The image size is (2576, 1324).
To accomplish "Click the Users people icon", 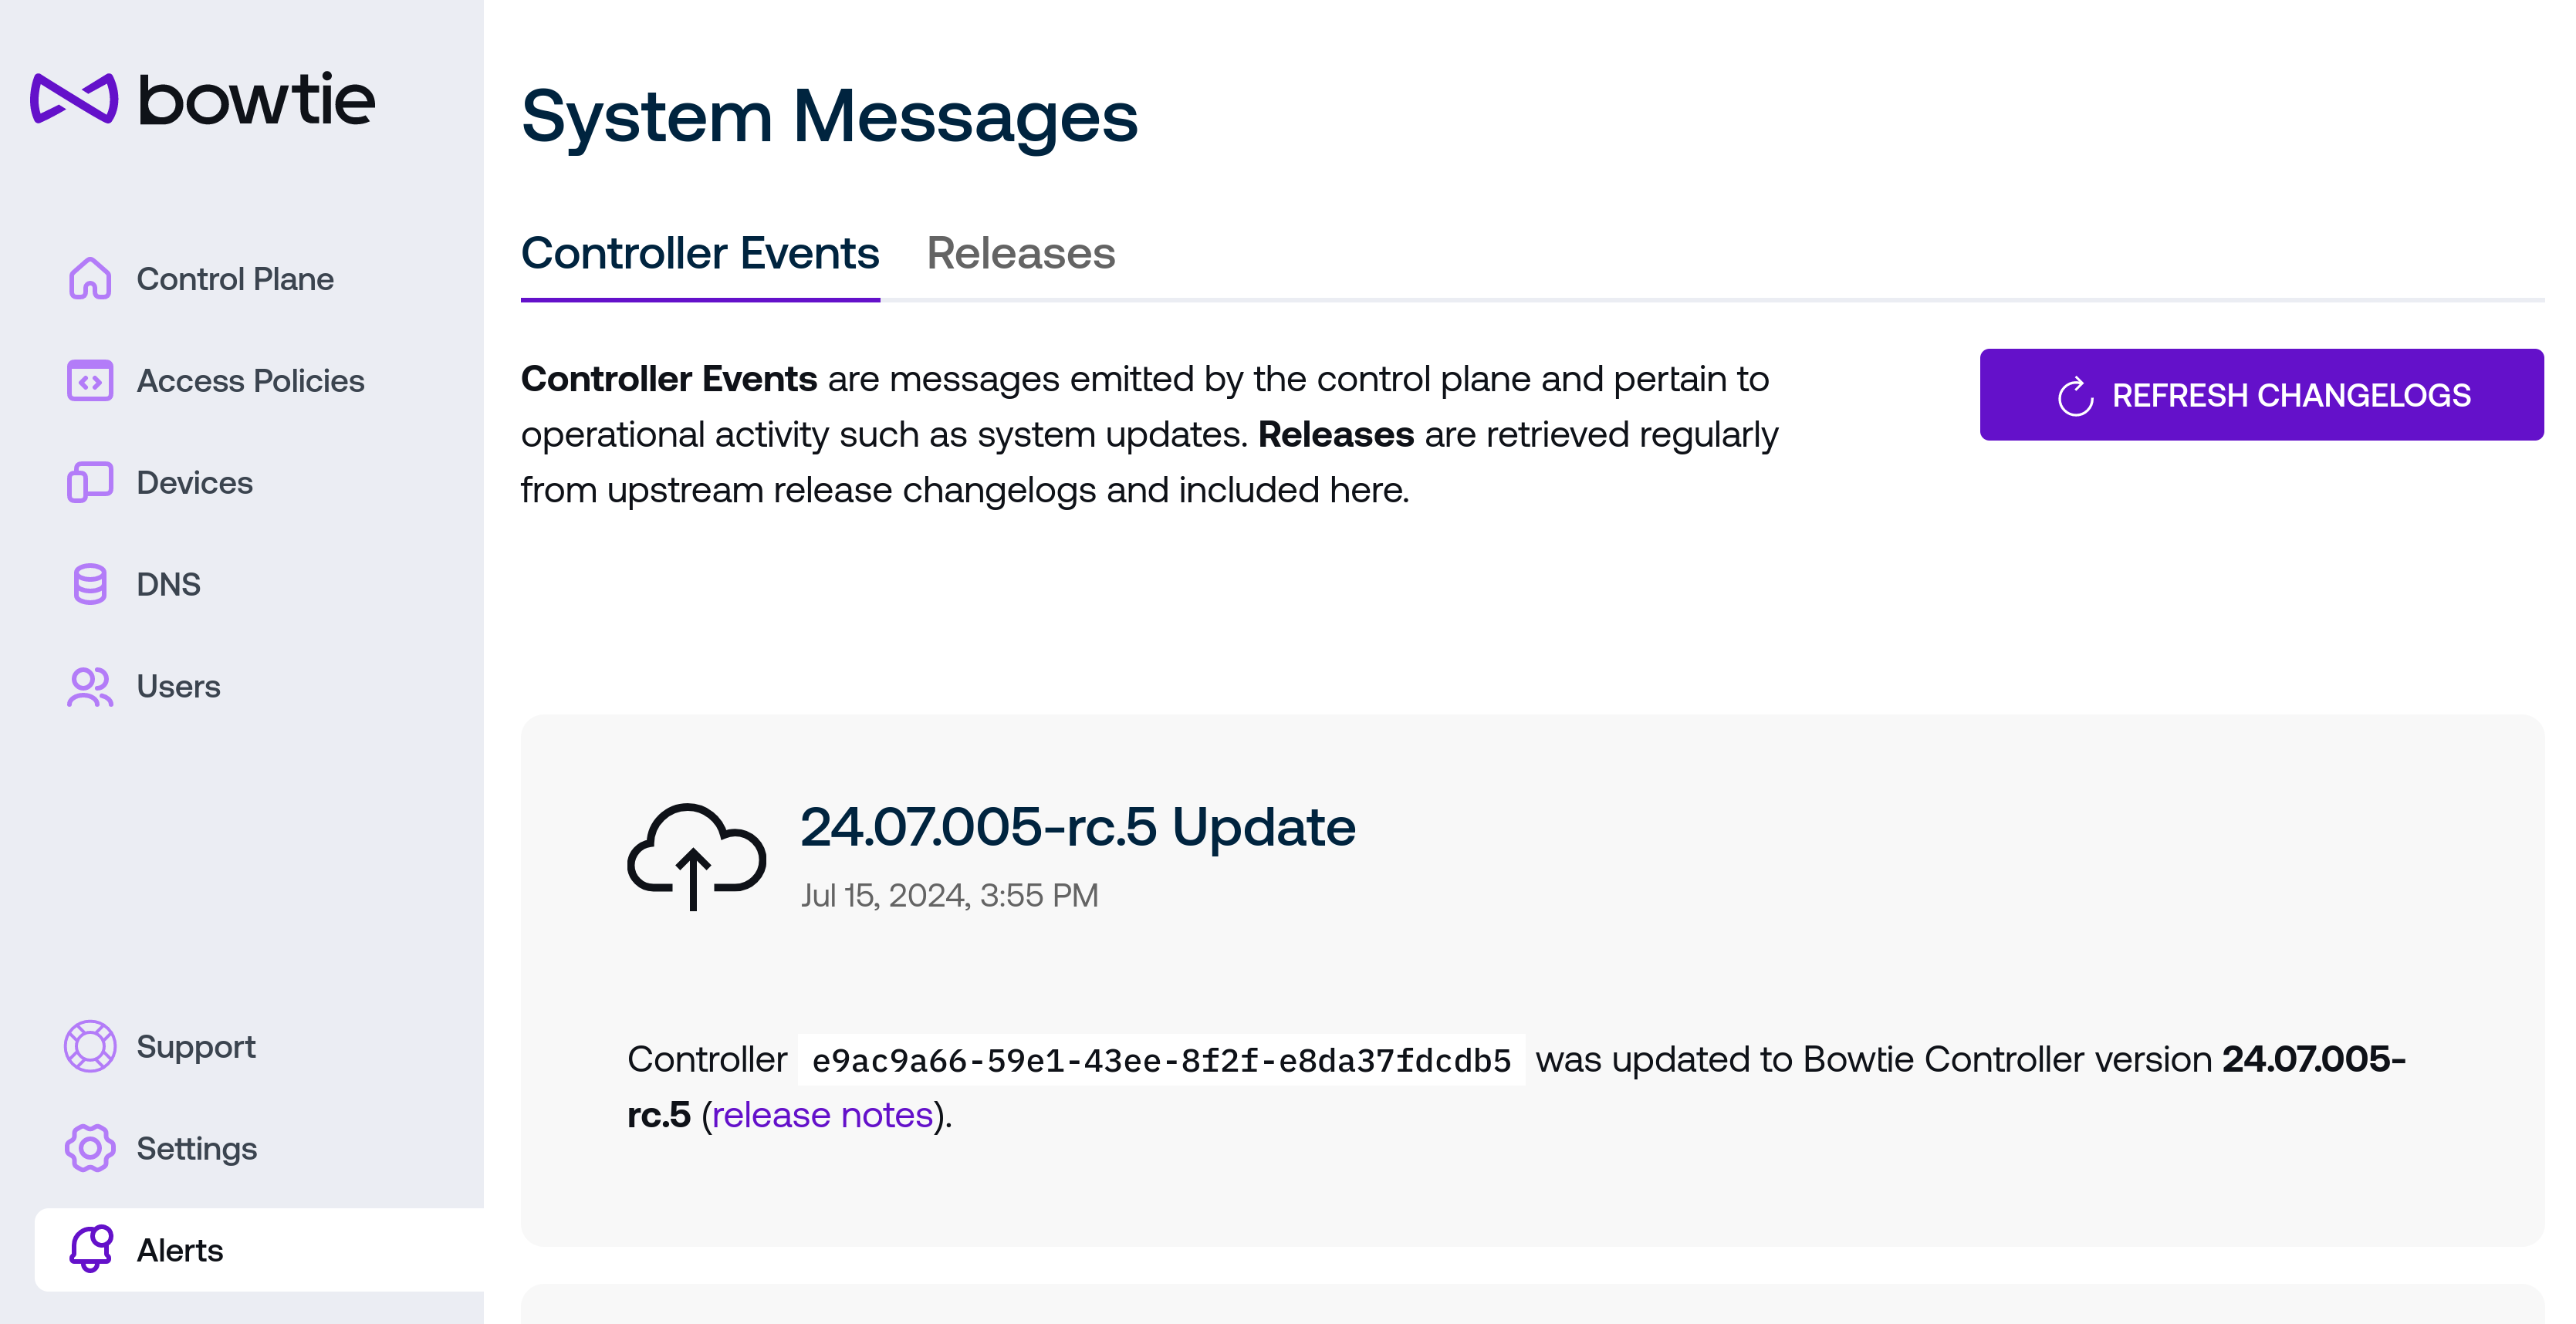I will tap(90, 686).
